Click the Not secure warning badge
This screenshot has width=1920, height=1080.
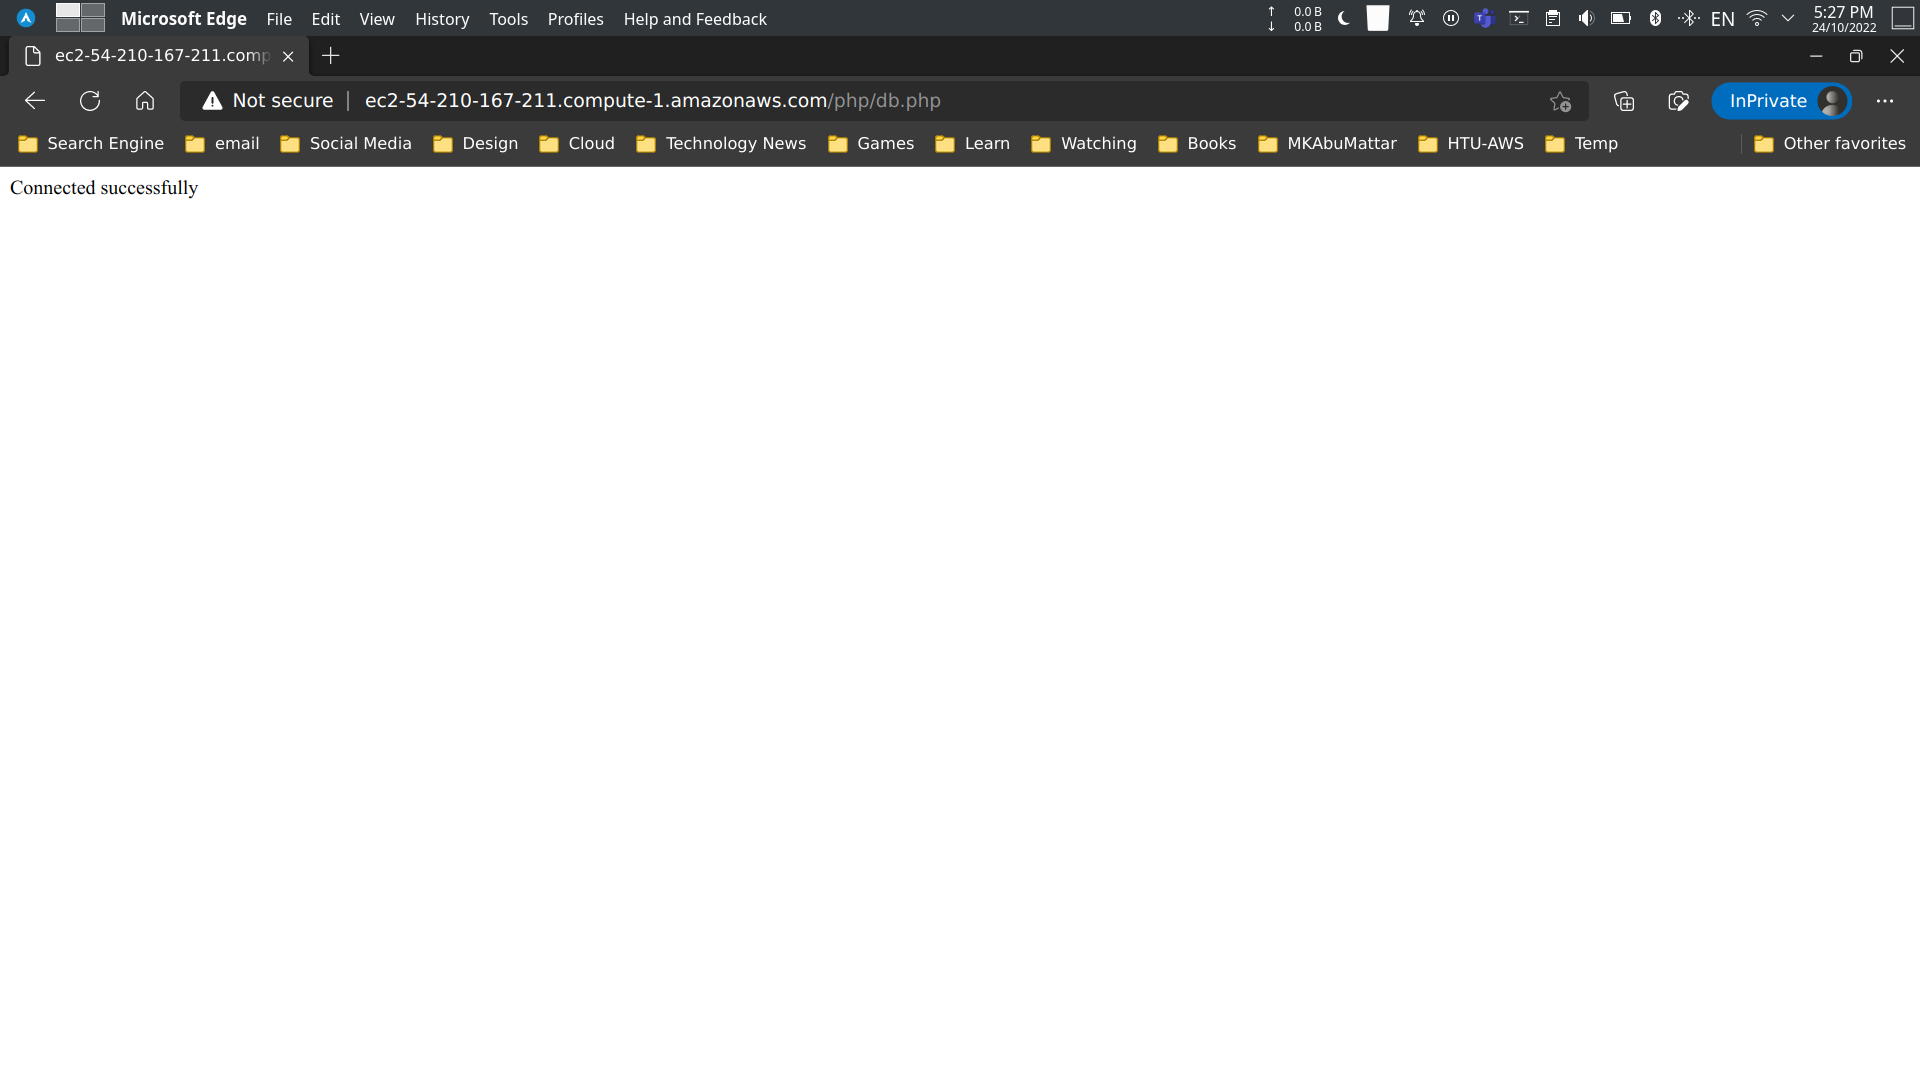pos(265,100)
